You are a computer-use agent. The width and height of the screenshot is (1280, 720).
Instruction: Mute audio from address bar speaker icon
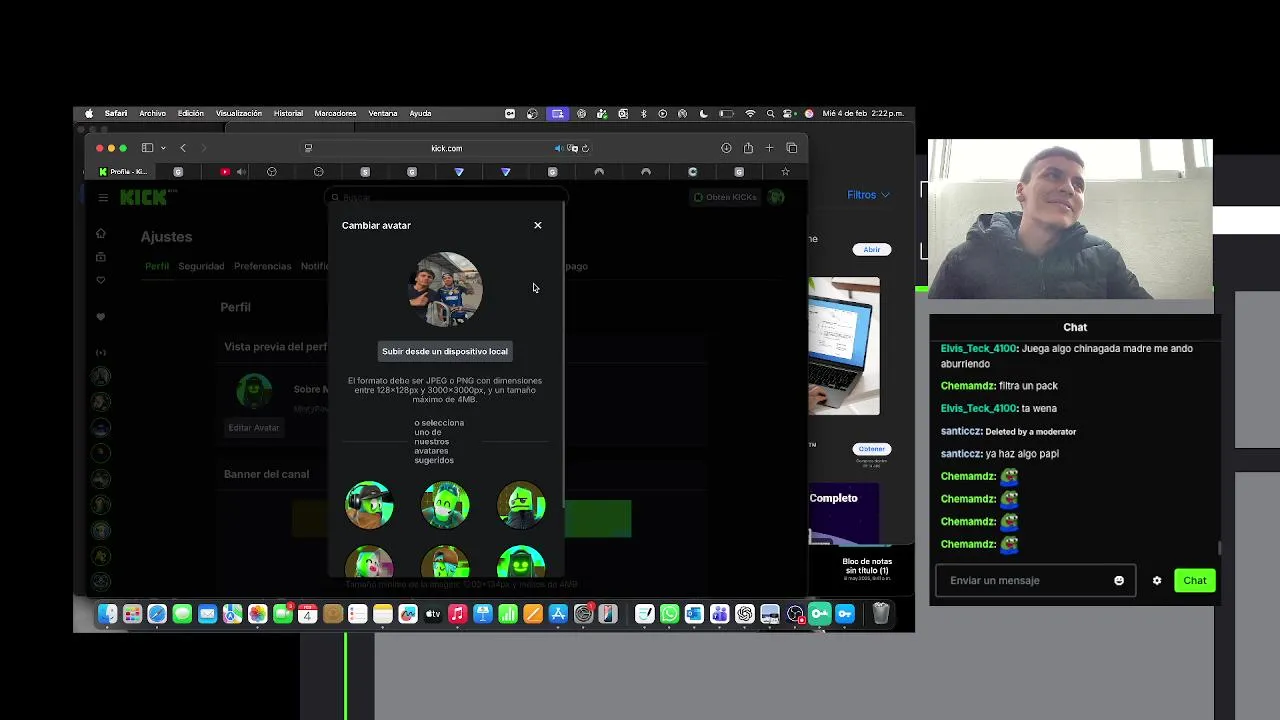tap(559, 148)
